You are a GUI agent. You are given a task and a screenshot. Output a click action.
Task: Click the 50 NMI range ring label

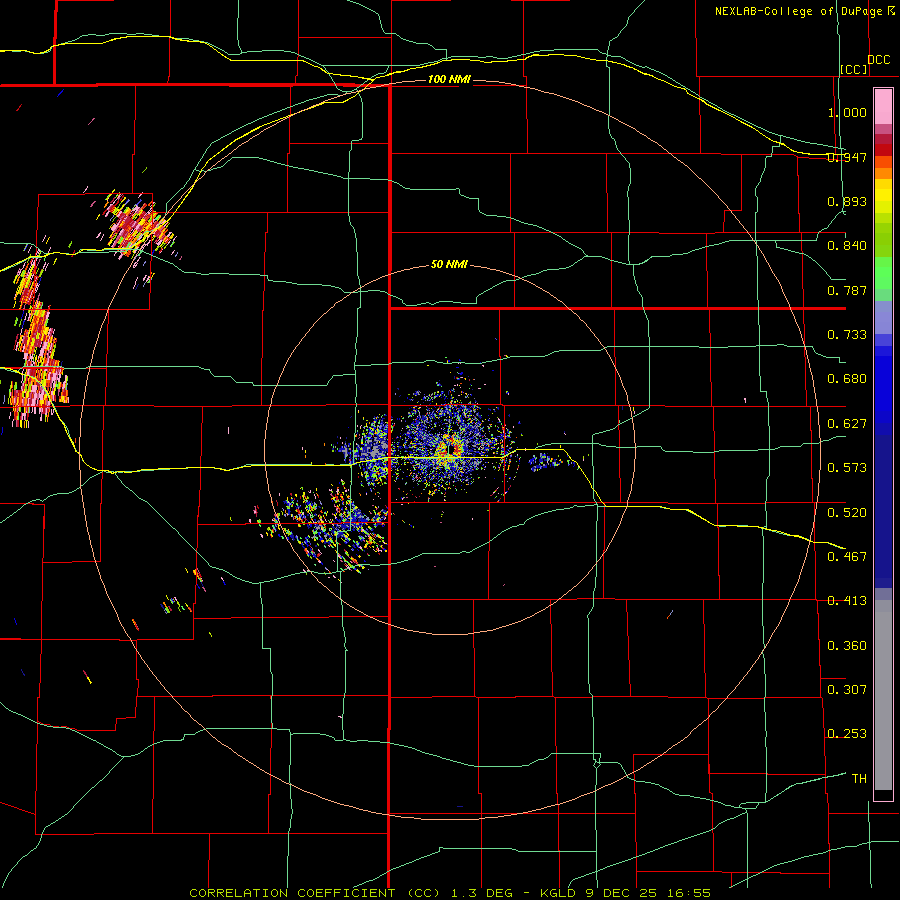point(449,264)
